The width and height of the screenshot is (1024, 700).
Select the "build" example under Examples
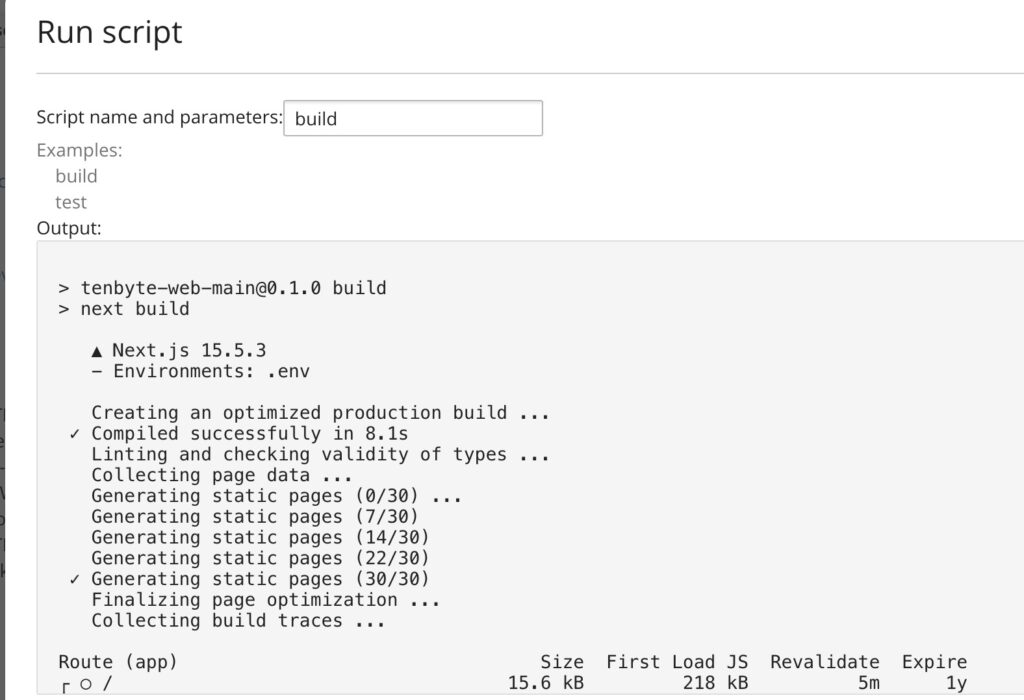coord(76,176)
